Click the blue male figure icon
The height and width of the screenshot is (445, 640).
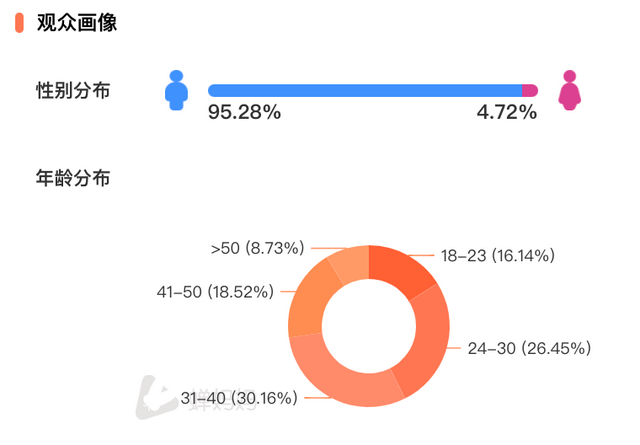pyautogui.click(x=176, y=90)
